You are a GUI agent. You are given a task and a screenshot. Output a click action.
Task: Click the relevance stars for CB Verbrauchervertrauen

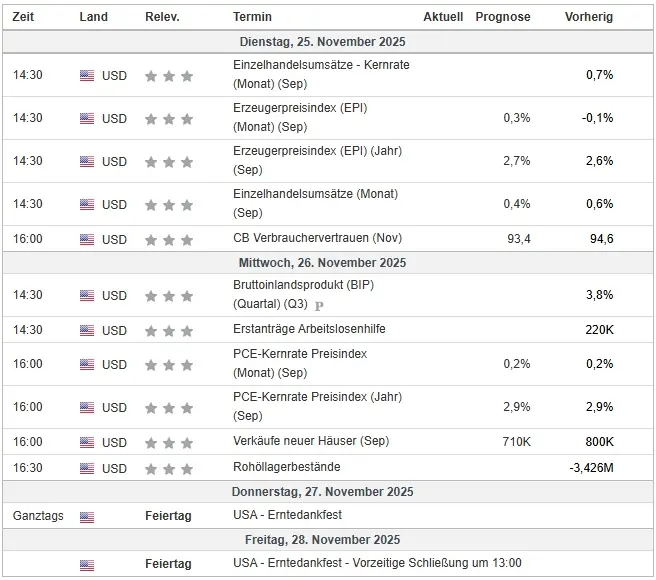[x=169, y=240]
